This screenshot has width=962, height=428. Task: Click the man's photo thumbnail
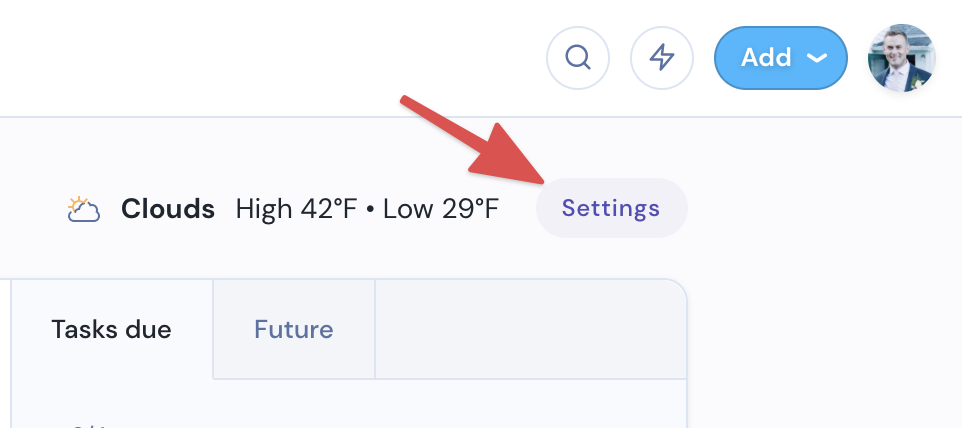(901, 58)
